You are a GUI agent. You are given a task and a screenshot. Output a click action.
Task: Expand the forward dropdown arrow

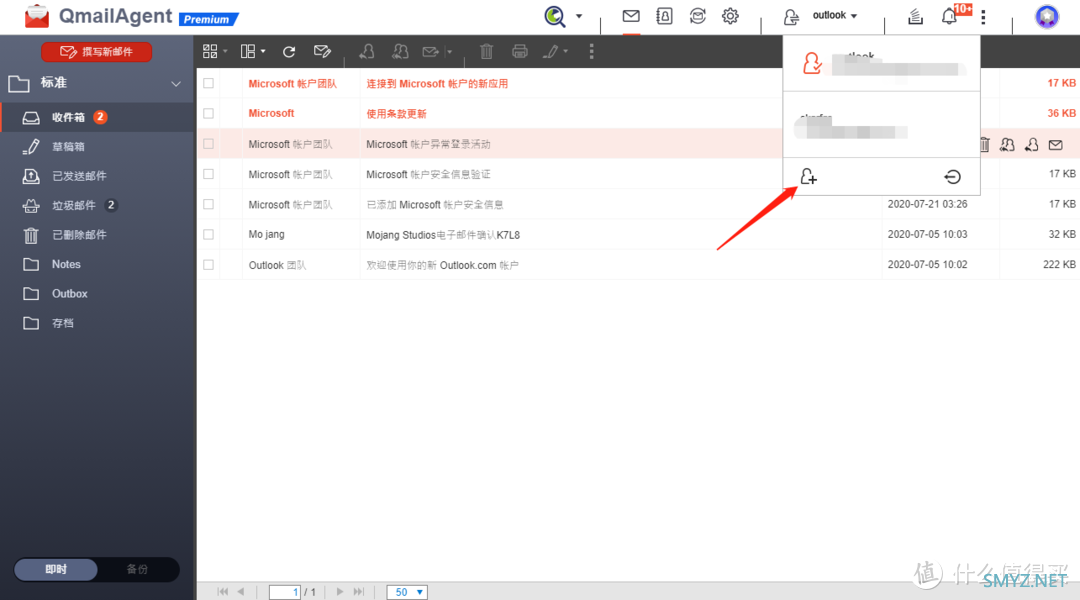point(449,52)
